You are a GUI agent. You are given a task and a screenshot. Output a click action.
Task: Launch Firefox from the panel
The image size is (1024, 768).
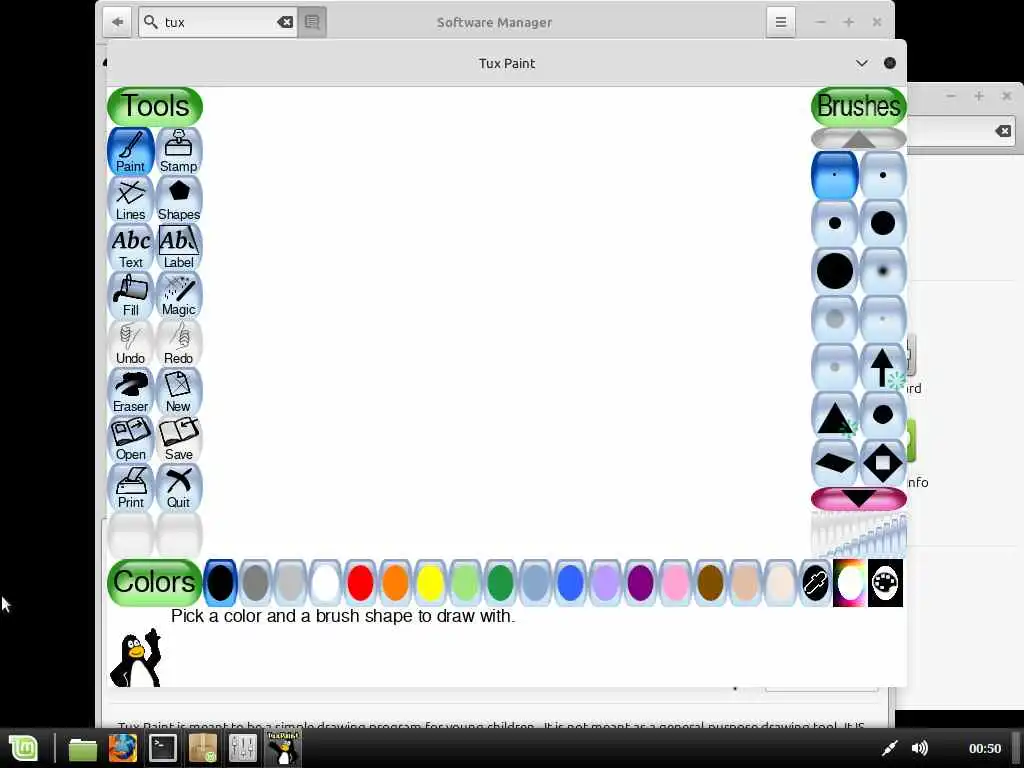point(123,748)
